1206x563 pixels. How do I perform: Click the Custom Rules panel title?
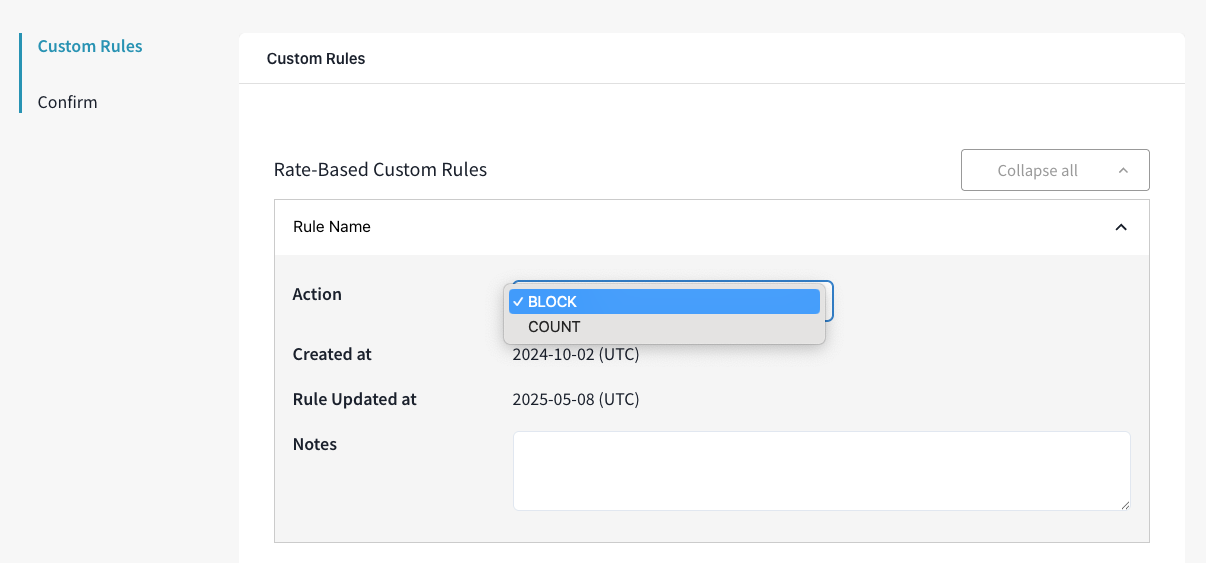coord(316,59)
